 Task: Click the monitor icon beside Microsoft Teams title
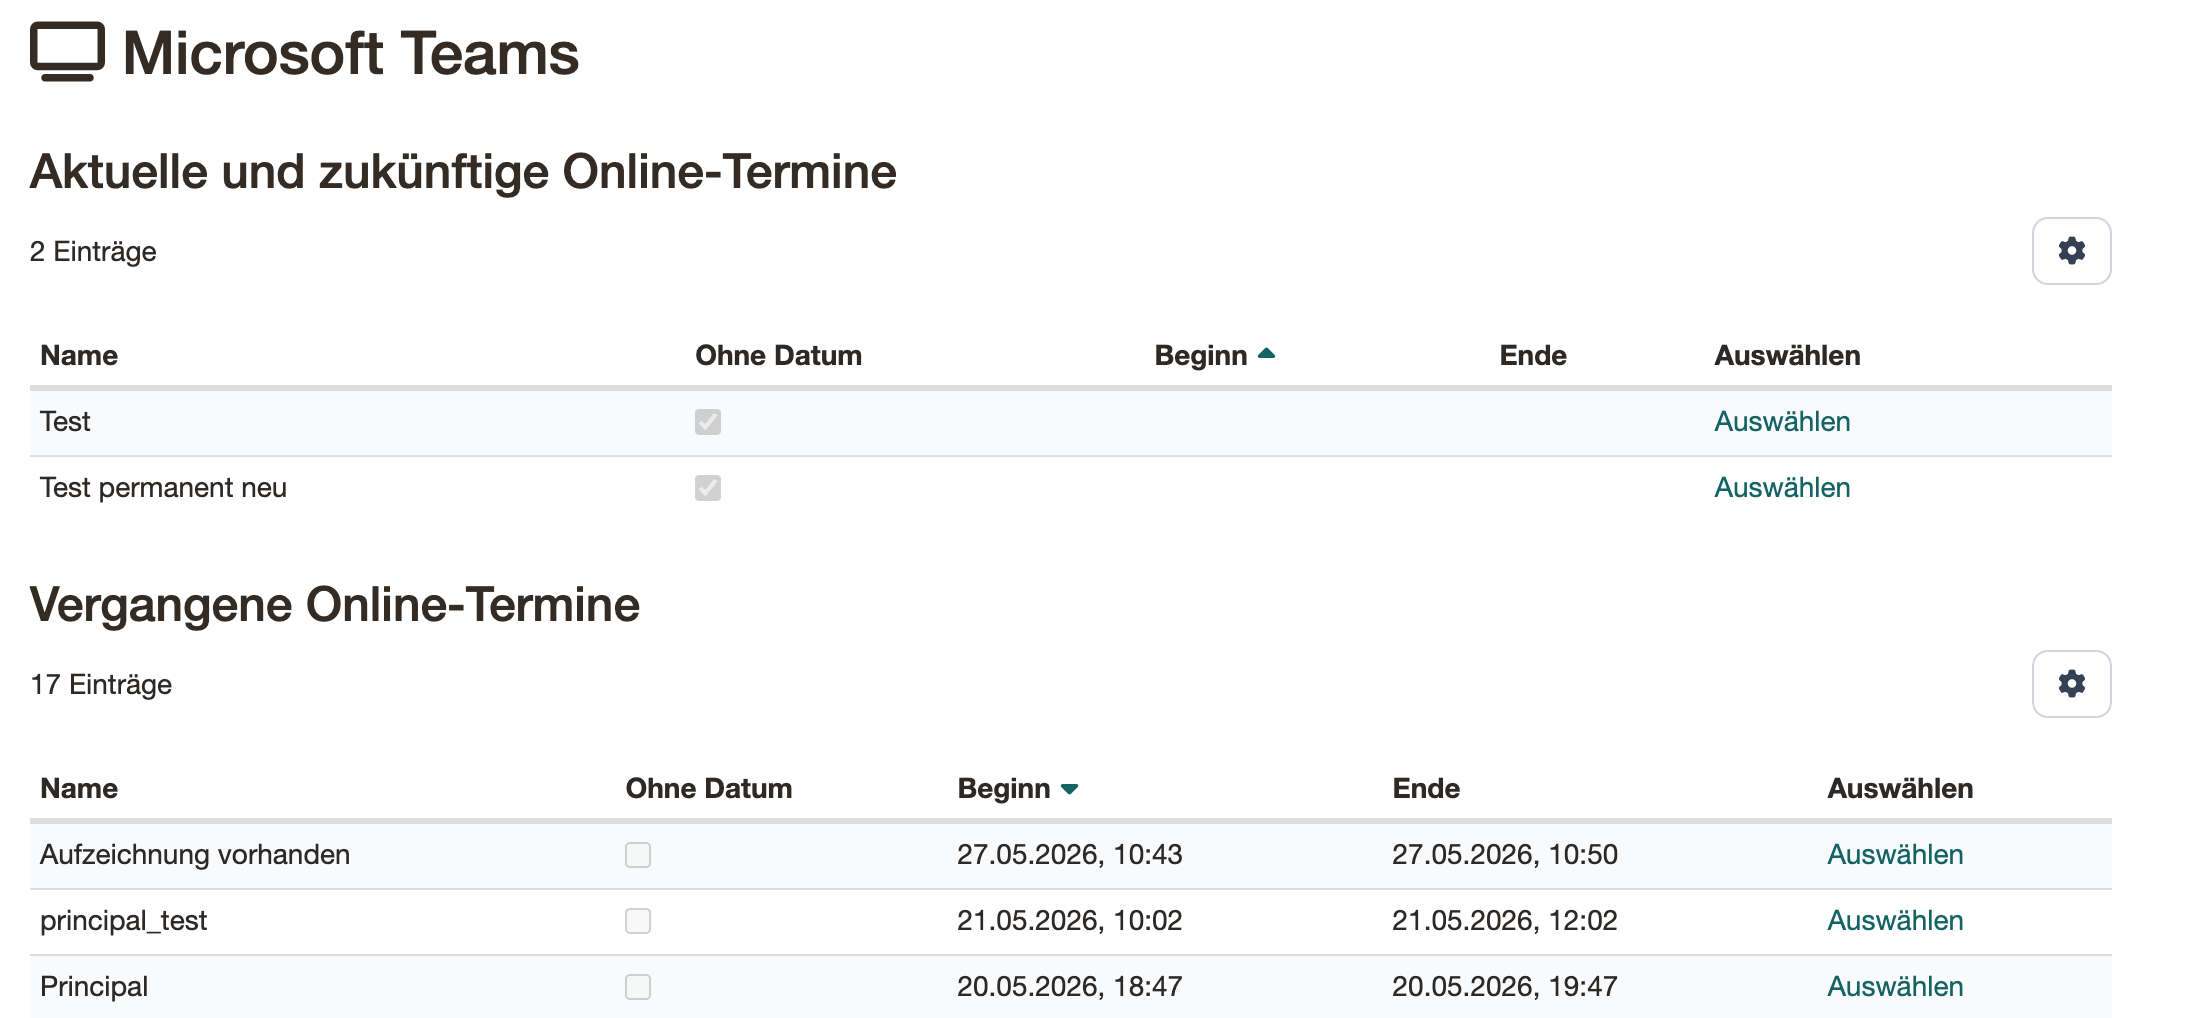click(67, 52)
